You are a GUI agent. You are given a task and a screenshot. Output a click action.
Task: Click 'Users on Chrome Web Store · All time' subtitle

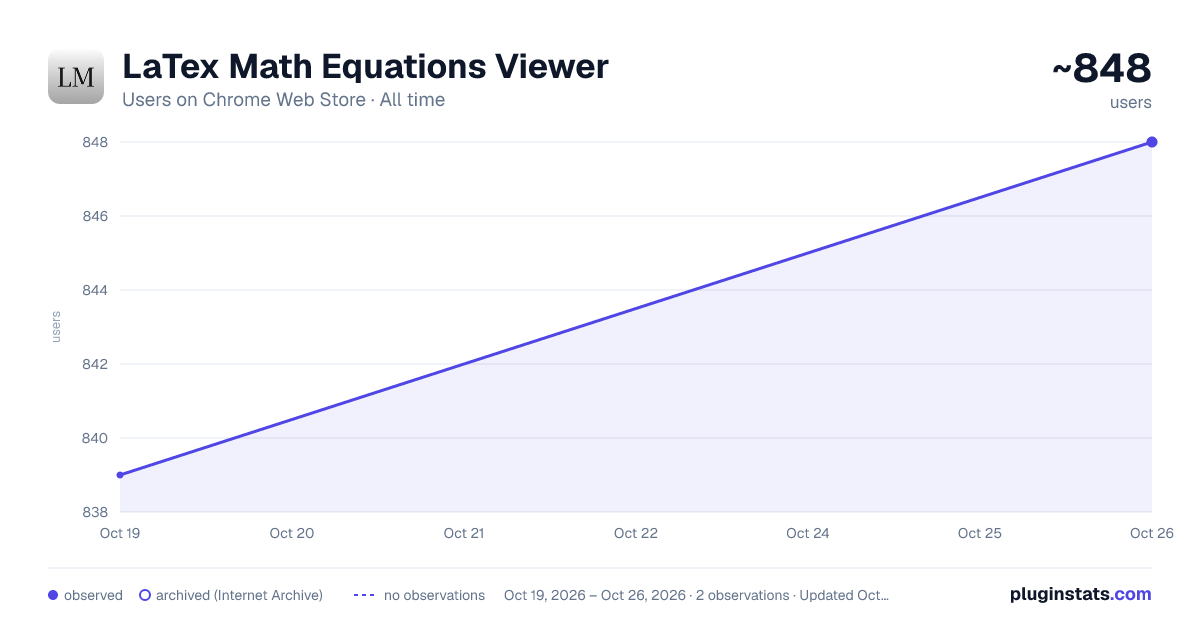(283, 100)
